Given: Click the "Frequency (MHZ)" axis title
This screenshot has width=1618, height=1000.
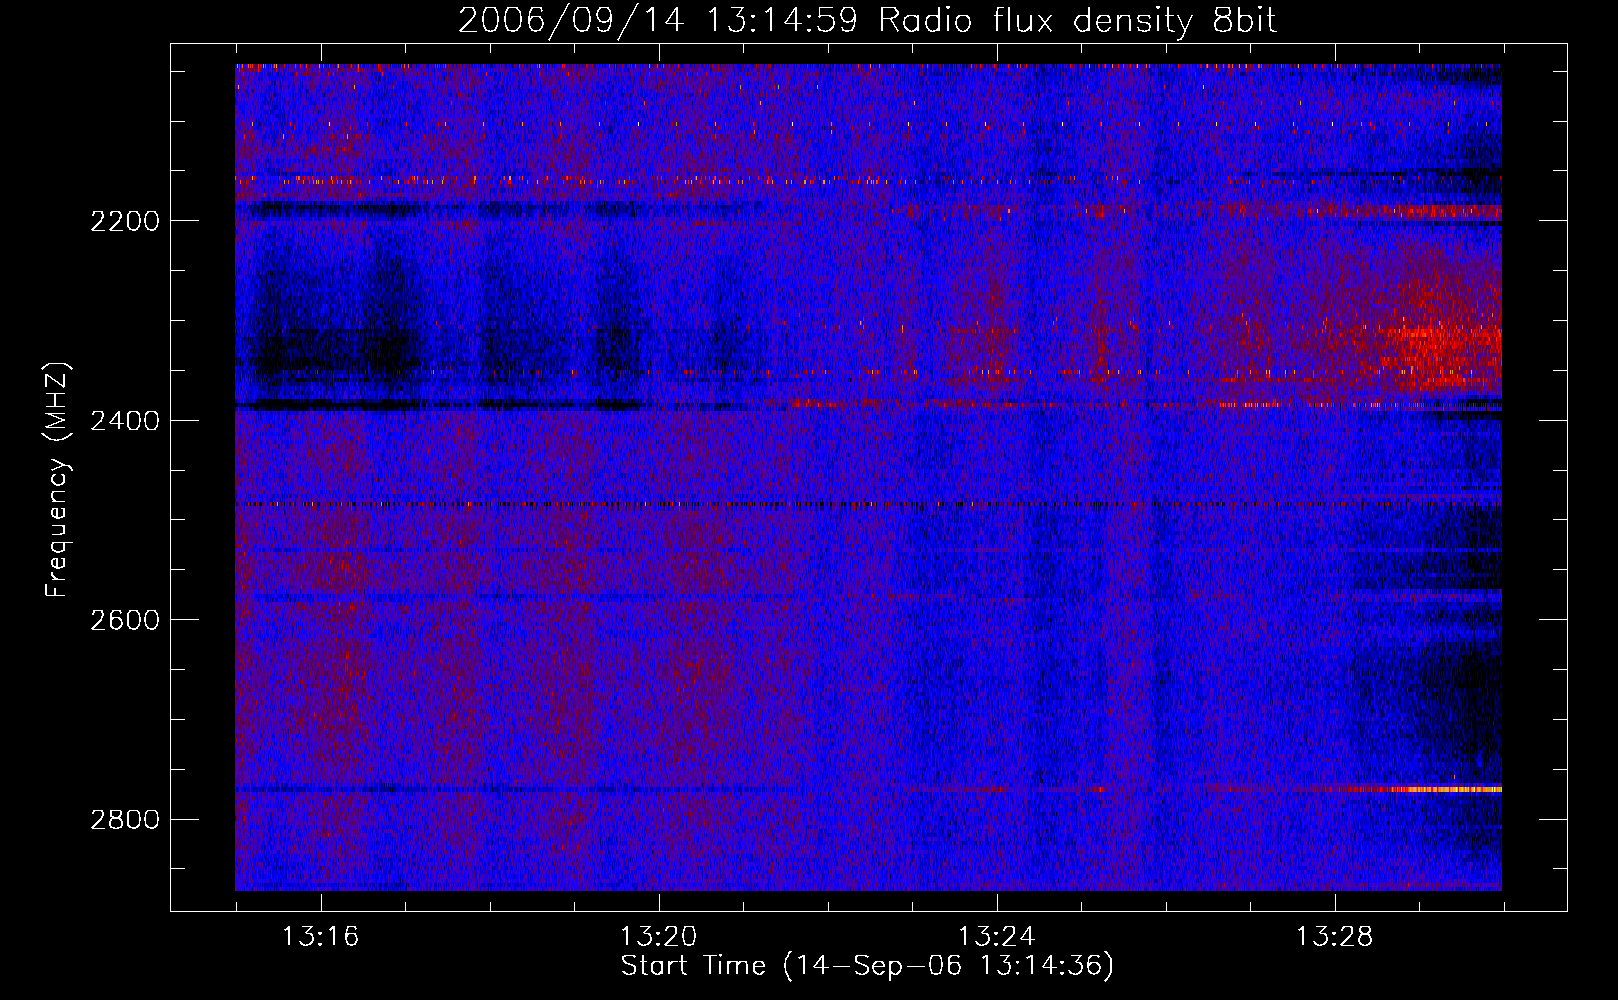Looking at the screenshot, I should click(x=58, y=480).
